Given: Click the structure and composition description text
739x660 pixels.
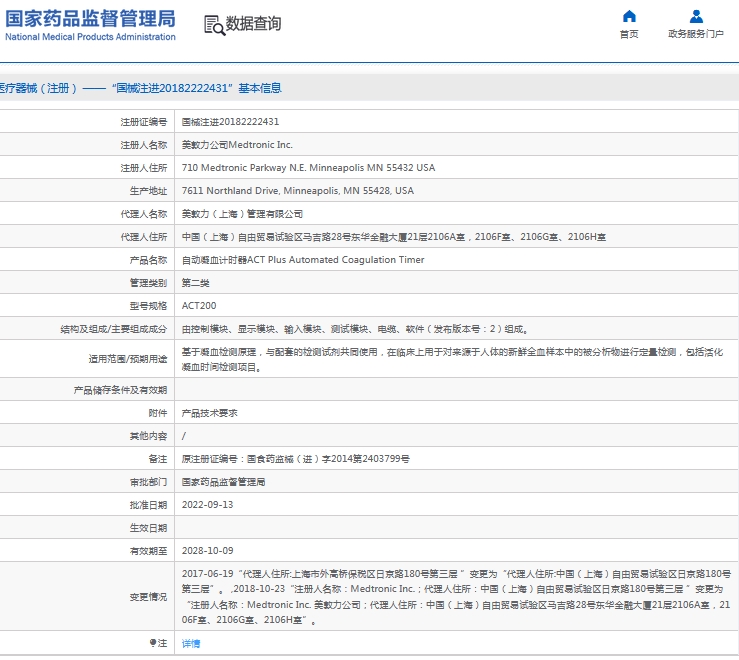Looking at the screenshot, I should coord(354,329).
